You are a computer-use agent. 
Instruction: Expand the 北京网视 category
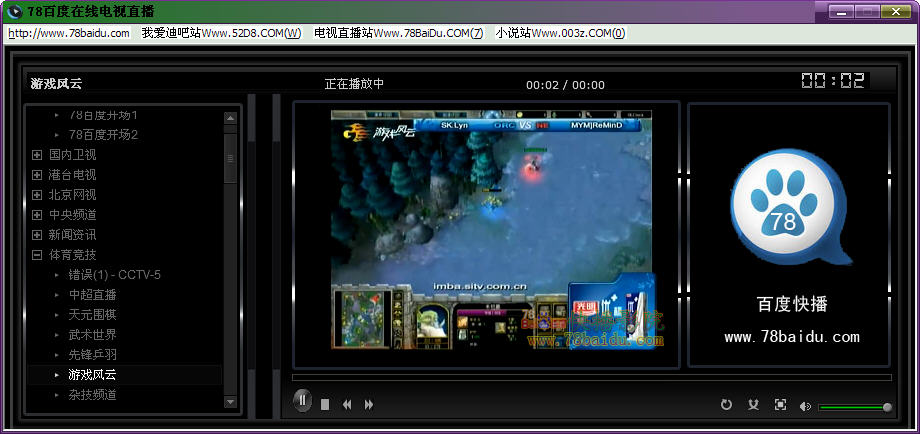point(37,195)
